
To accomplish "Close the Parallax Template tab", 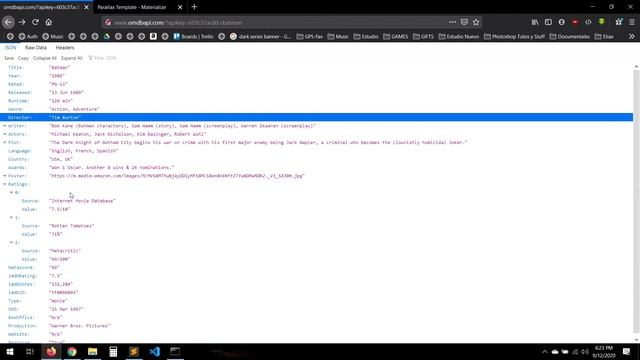I will [x=180, y=7].
